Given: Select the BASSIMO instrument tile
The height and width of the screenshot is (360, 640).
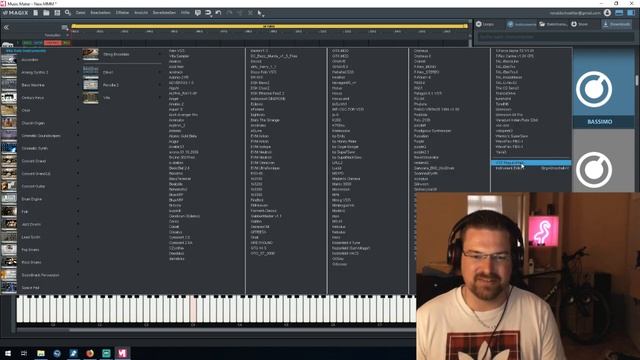Looking at the screenshot, I should pos(603,87).
